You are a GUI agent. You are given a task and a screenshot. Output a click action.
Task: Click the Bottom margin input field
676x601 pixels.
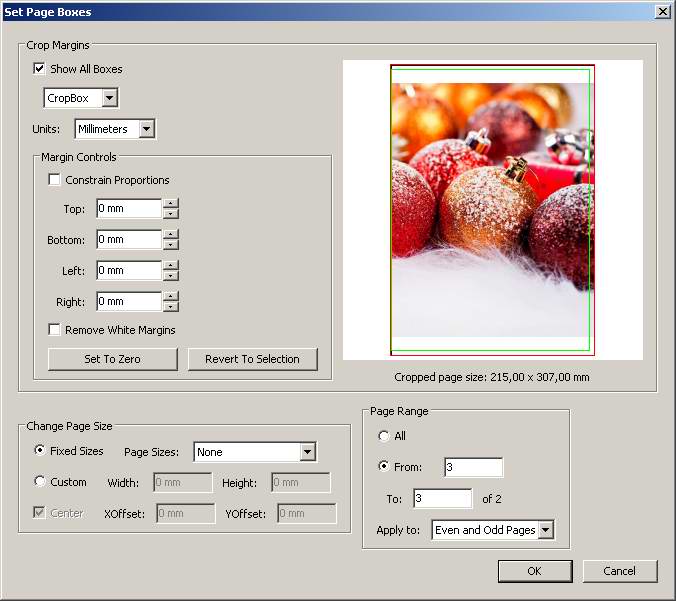tap(129, 239)
